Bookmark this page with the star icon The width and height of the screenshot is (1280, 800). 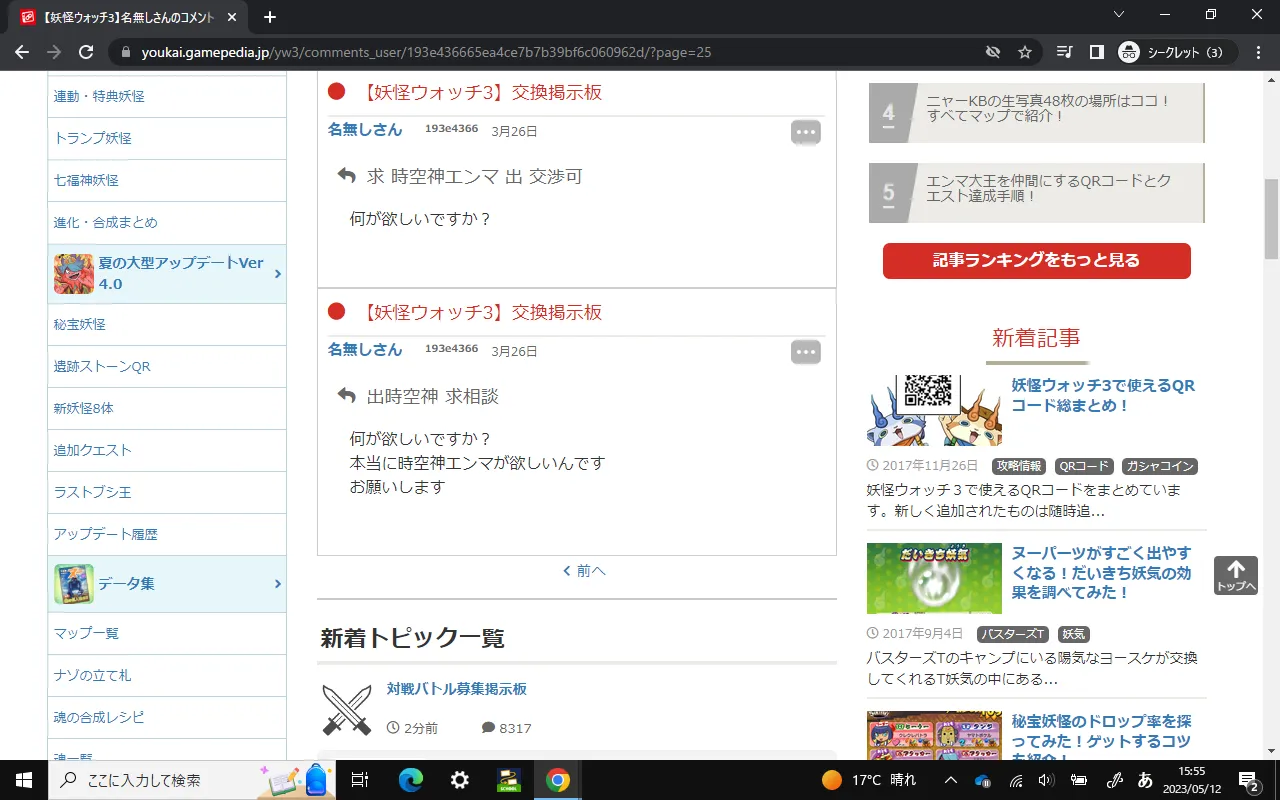(1025, 52)
